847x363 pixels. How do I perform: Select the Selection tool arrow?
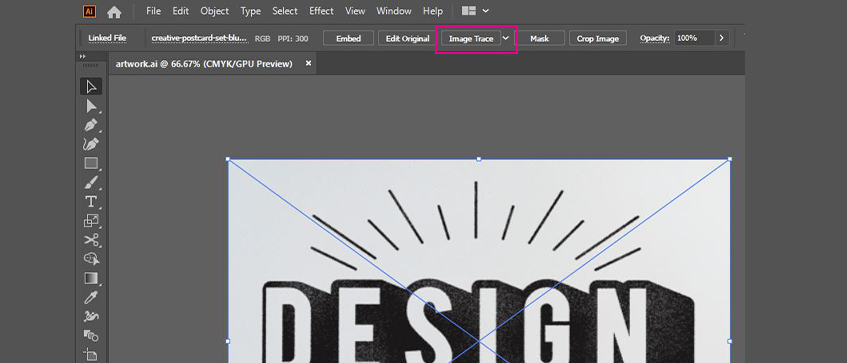tap(91, 86)
